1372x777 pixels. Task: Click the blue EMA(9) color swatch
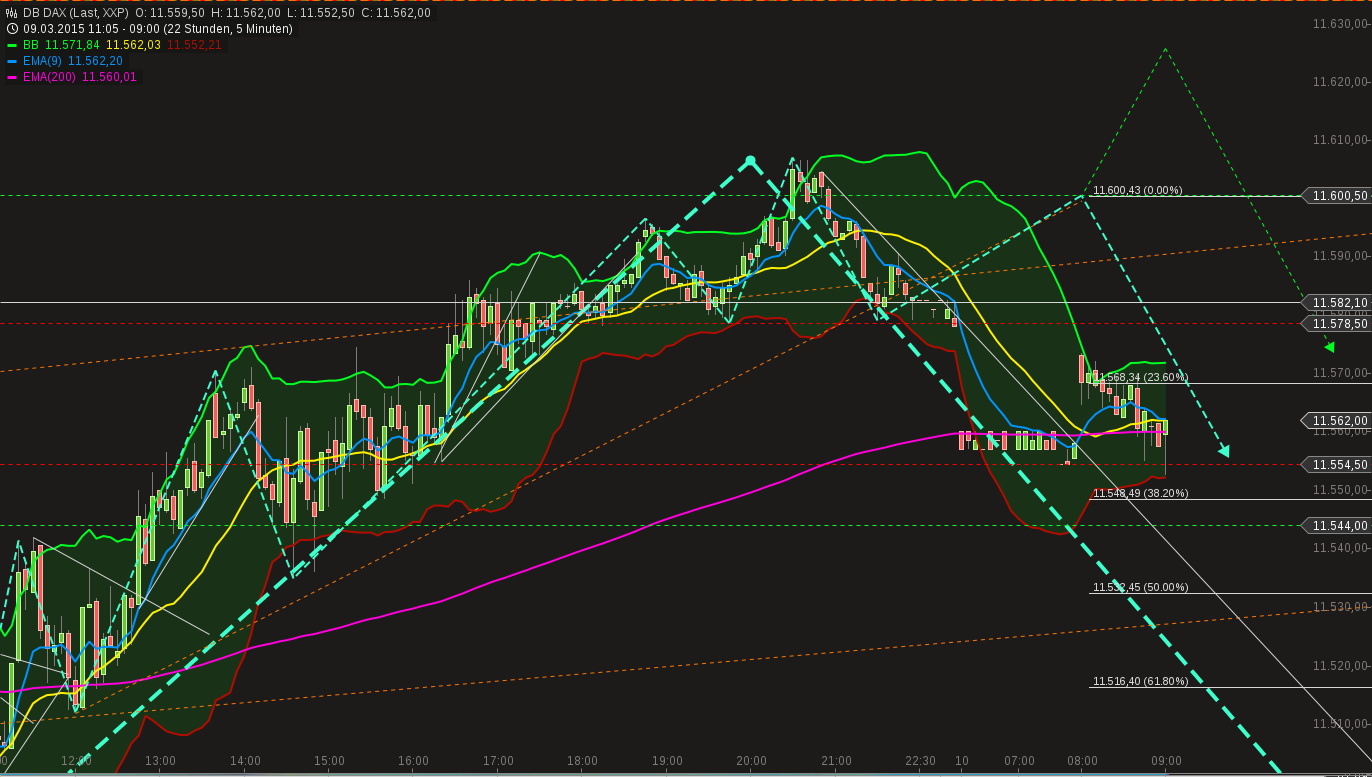click(x=12, y=61)
